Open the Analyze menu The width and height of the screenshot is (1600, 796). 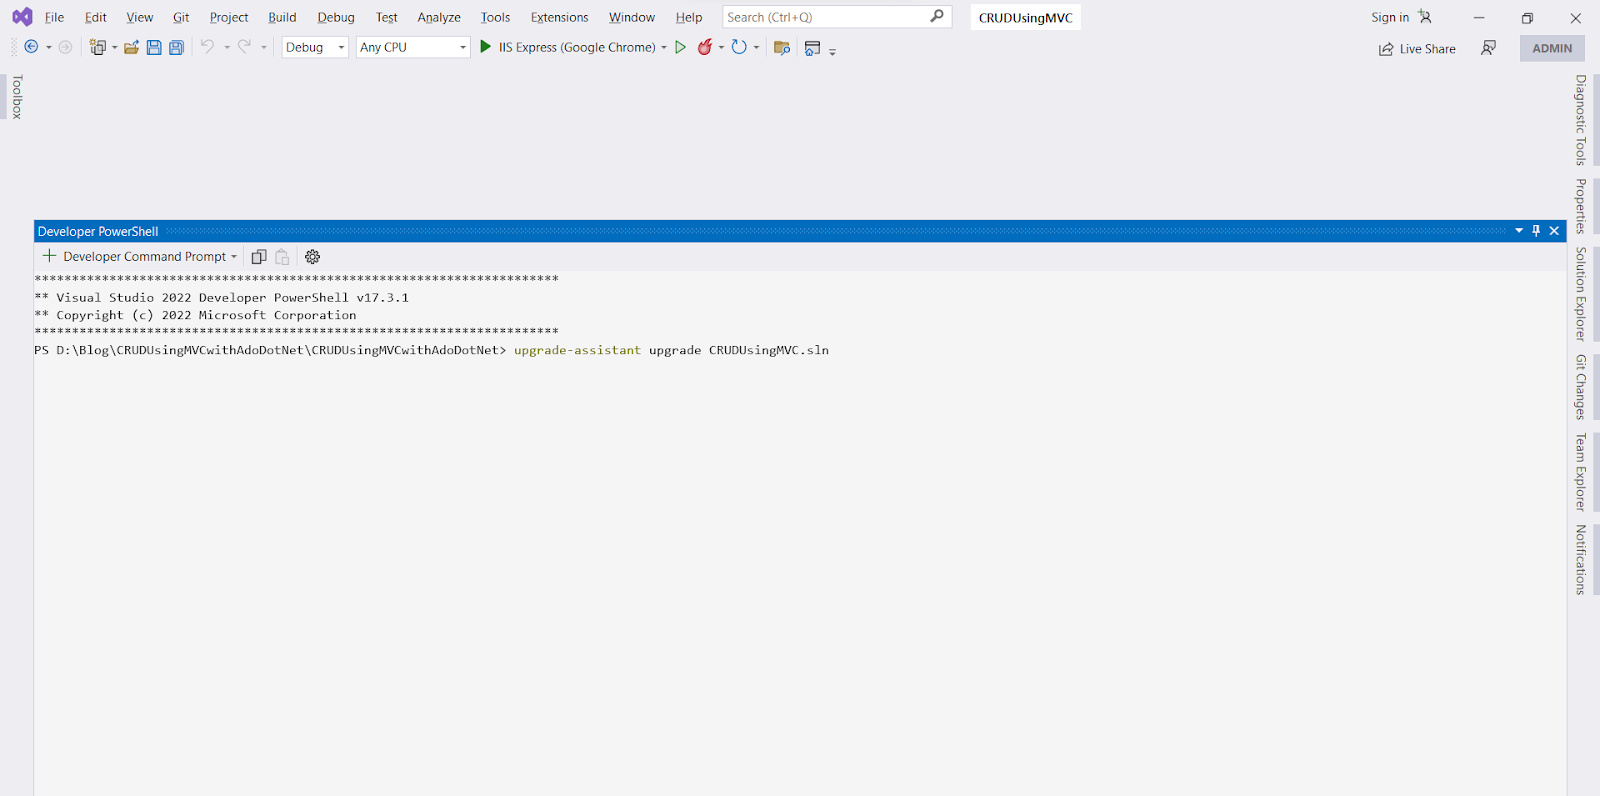[439, 17]
